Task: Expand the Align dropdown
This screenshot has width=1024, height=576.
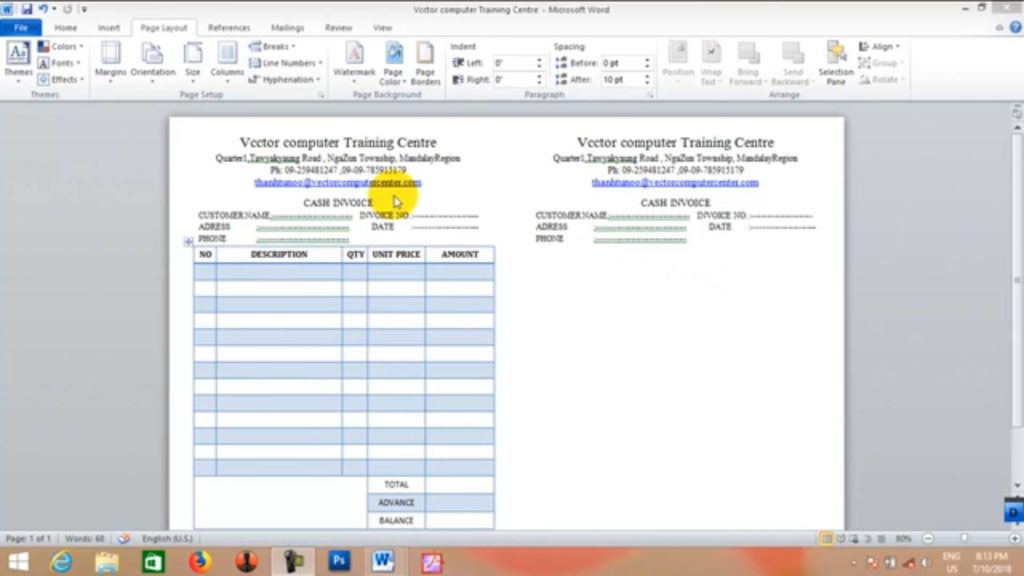Action: tap(879, 46)
